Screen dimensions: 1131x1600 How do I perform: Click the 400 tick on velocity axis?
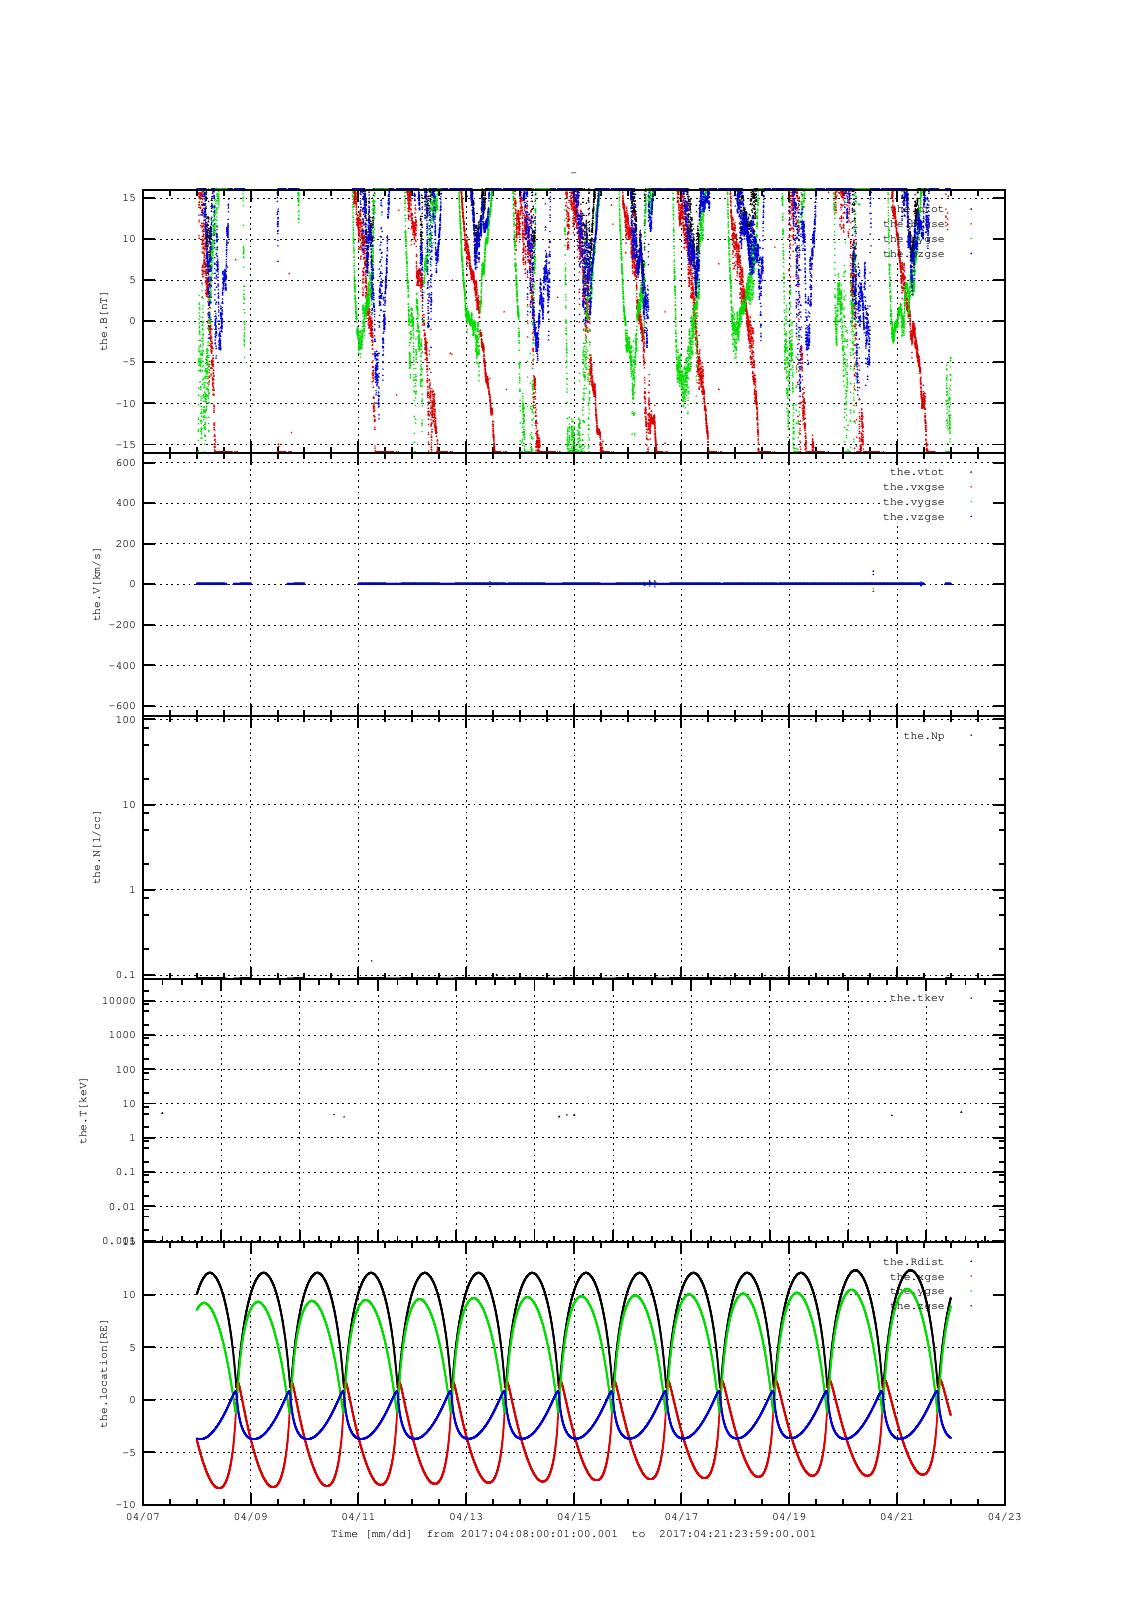[125, 503]
